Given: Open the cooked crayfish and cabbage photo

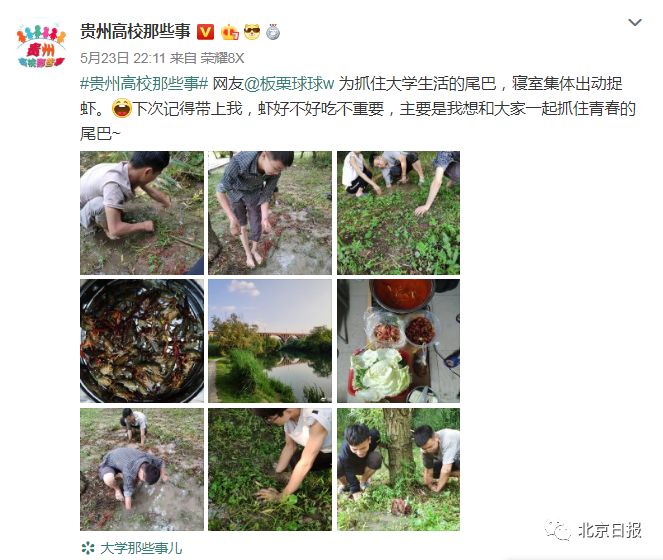Looking at the screenshot, I should pyautogui.click(x=398, y=341).
